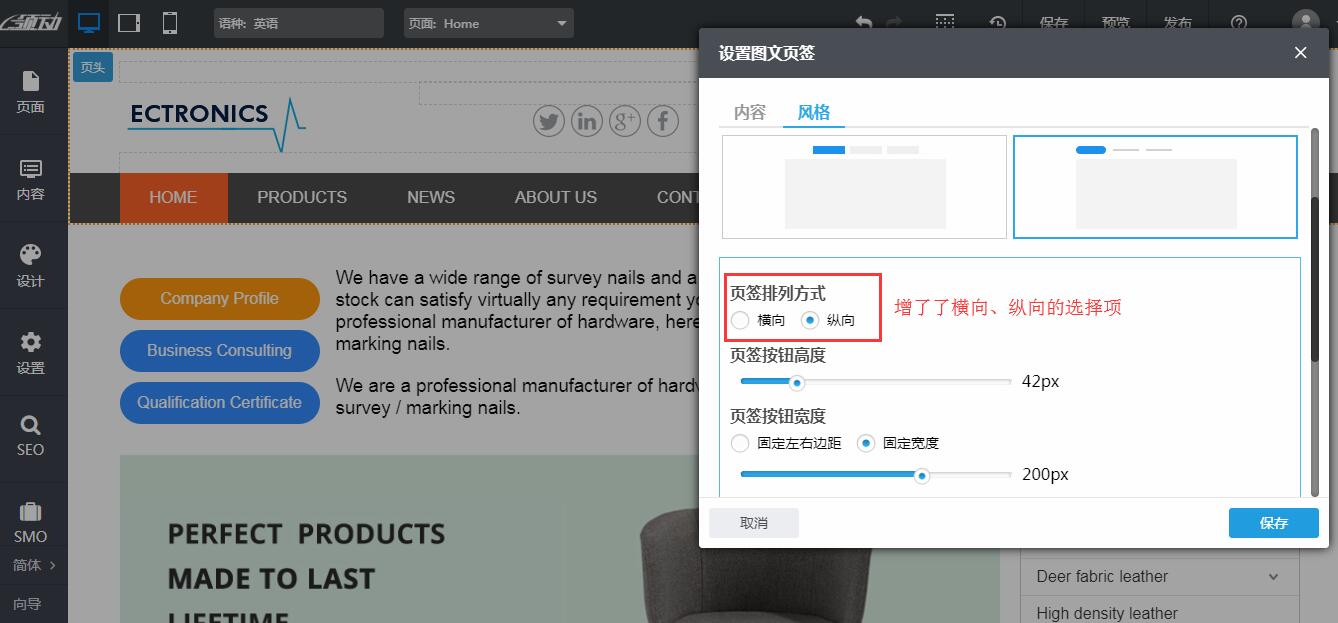Click the 保存 button in the dialog
1338x623 pixels.
[1273, 522]
